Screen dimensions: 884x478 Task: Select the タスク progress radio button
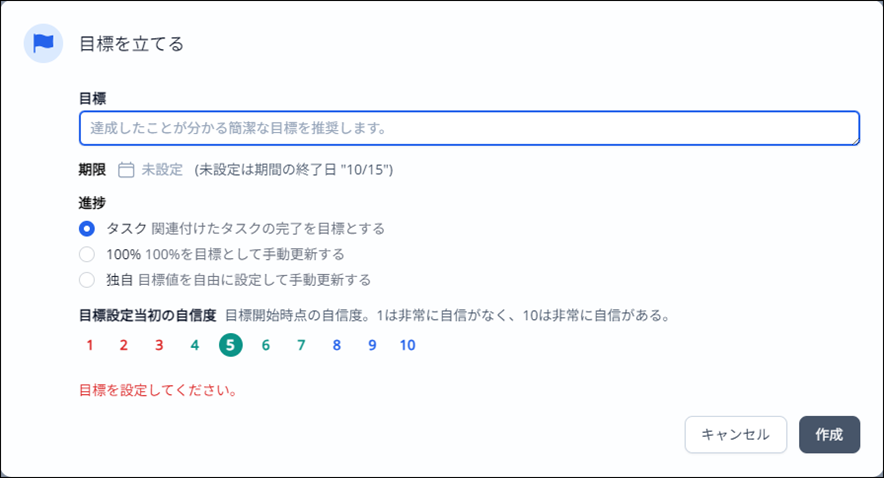point(87,228)
